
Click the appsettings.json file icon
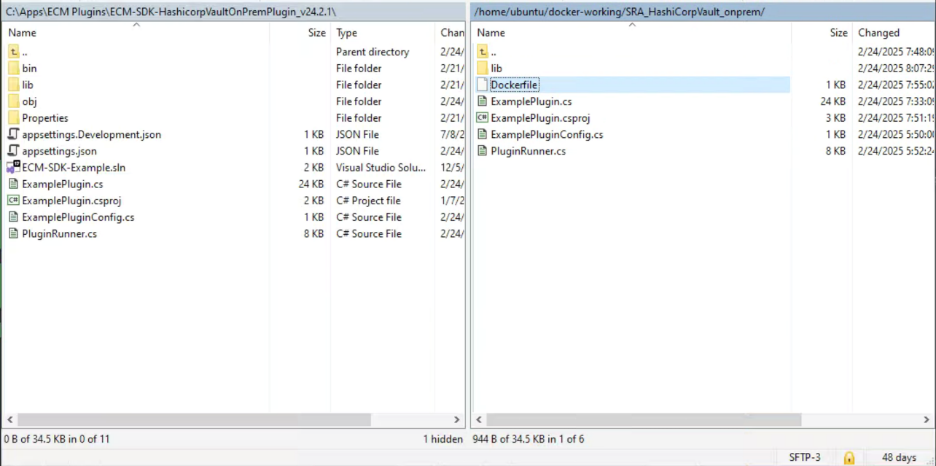[14, 151]
